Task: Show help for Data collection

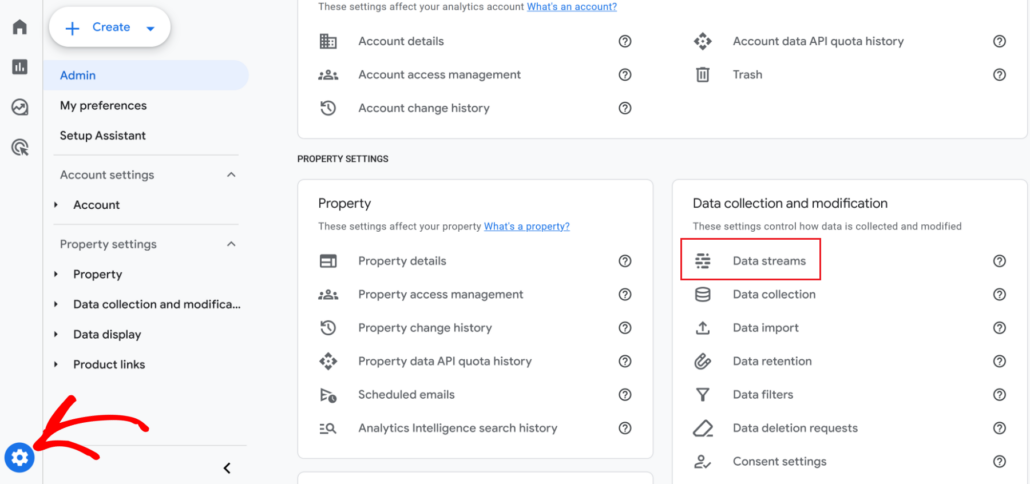Action: (x=999, y=295)
